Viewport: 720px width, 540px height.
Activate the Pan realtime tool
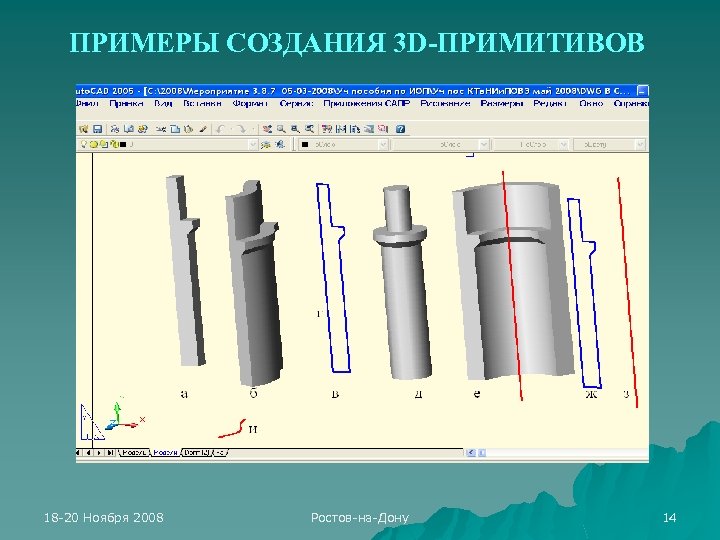(267, 129)
